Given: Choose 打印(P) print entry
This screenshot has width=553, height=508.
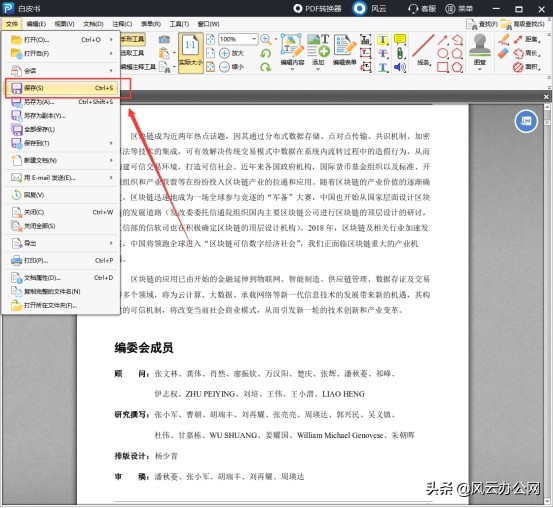Looking at the screenshot, I should (x=61, y=261).
